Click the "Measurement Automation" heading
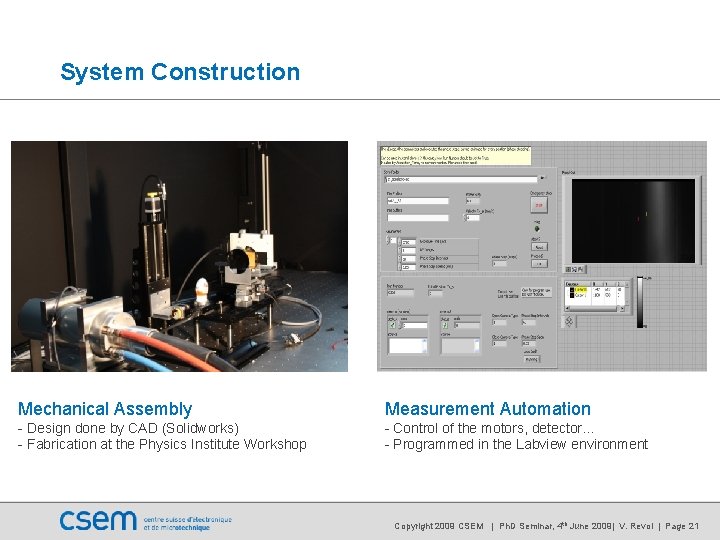The height and width of the screenshot is (540, 720). 488,409
